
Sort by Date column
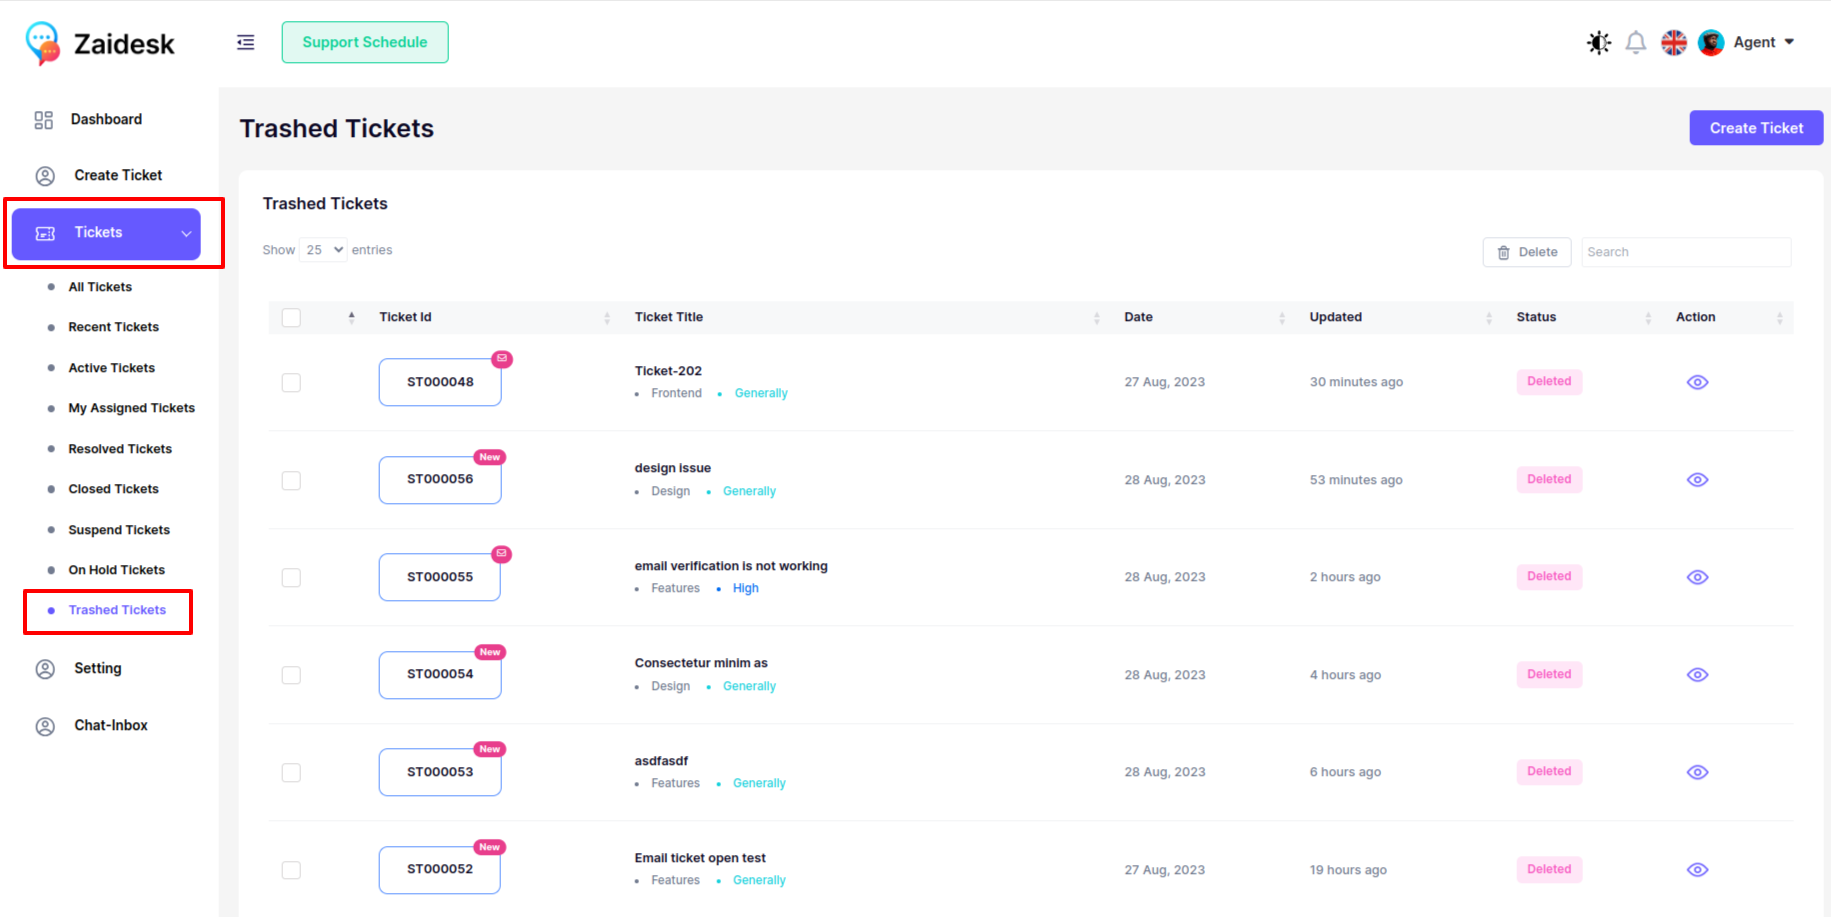tap(1282, 318)
